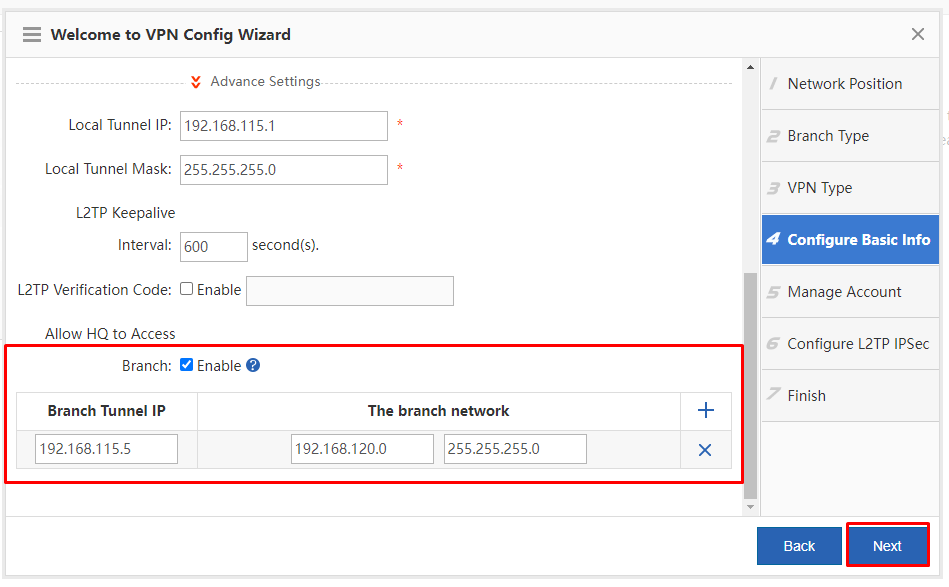Viewport: 949px width, 587px height.
Task: Uncheck the Branch Enable checkbox
Action: pyautogui.click(x=186, y=365)
